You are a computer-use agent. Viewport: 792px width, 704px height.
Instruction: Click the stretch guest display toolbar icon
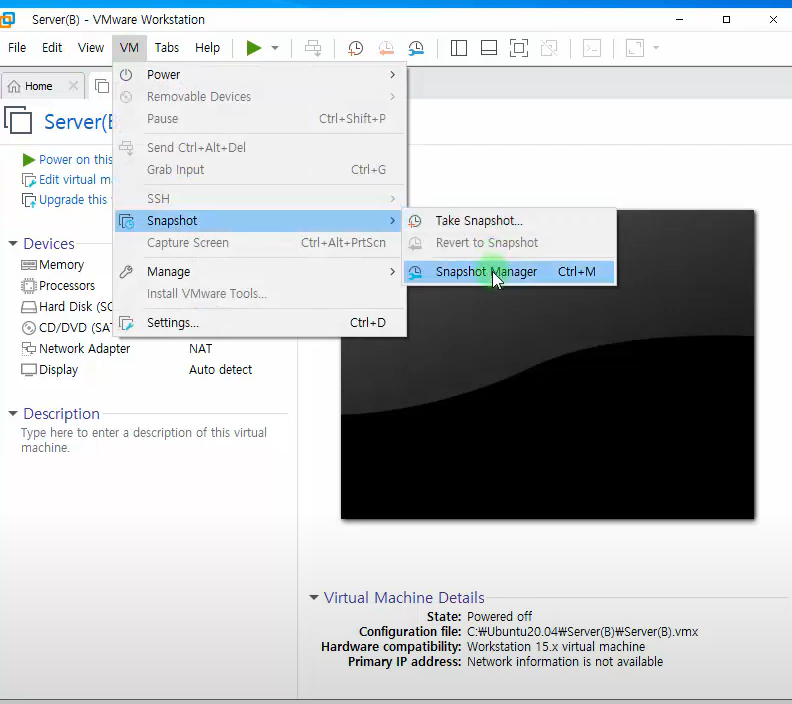point(635,48)
